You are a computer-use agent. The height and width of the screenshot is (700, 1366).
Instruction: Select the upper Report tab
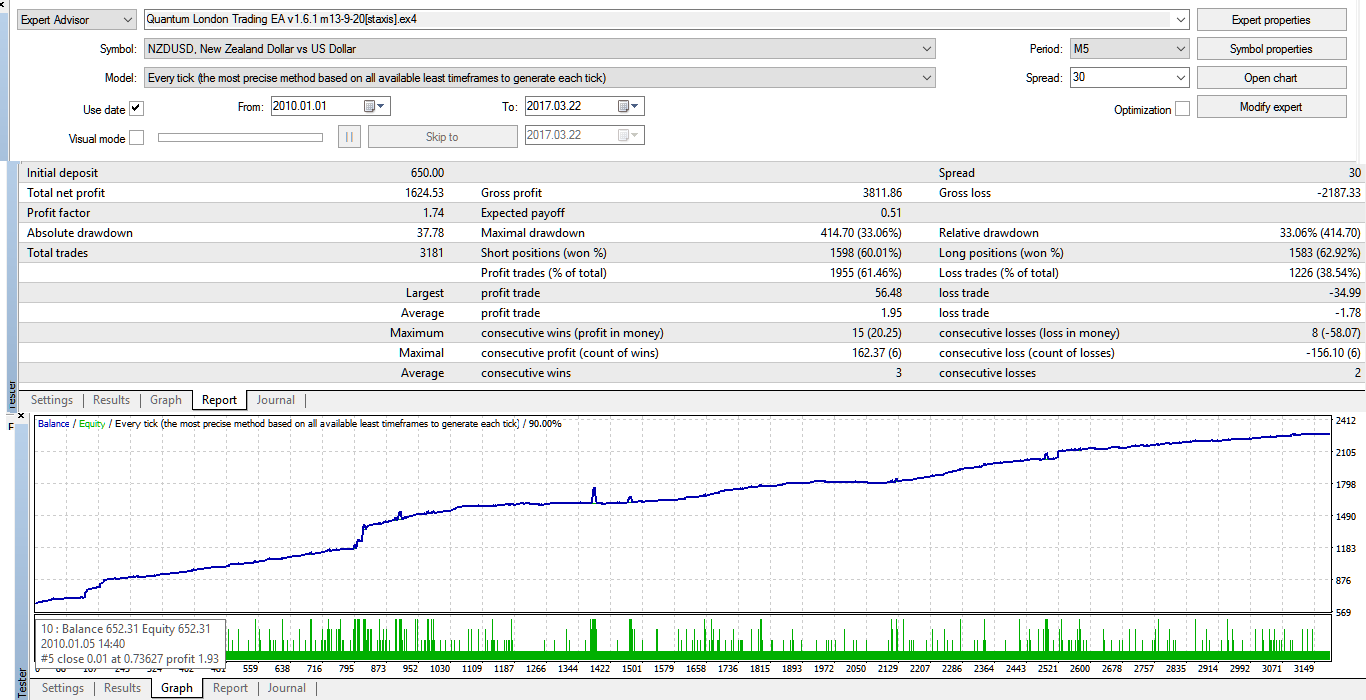pyautogui.click(x=219, y=400)
